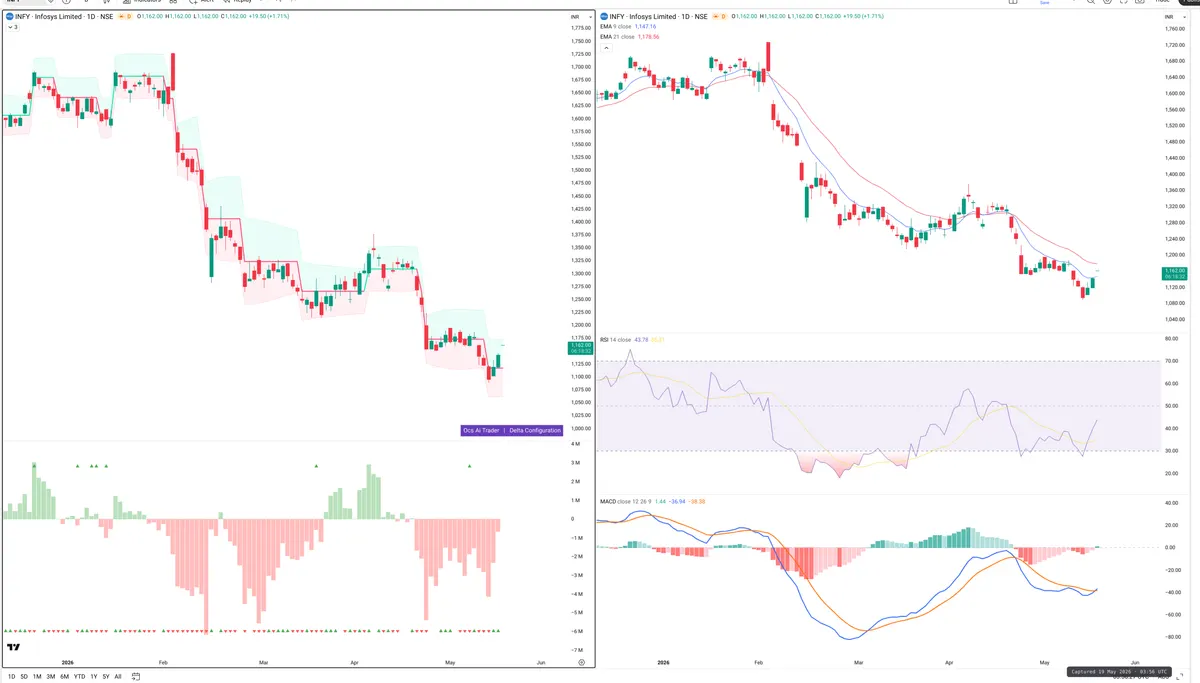
Task: Click 1,760.00 on right price scale
Action: click(x=1174, y=29)
